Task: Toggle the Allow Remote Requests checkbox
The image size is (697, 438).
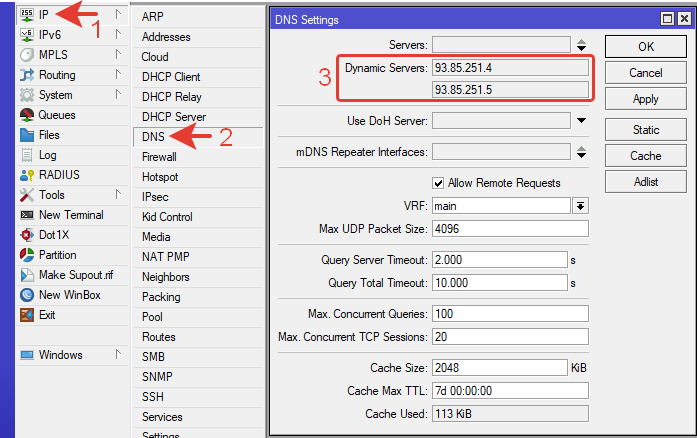Action: 438,183
